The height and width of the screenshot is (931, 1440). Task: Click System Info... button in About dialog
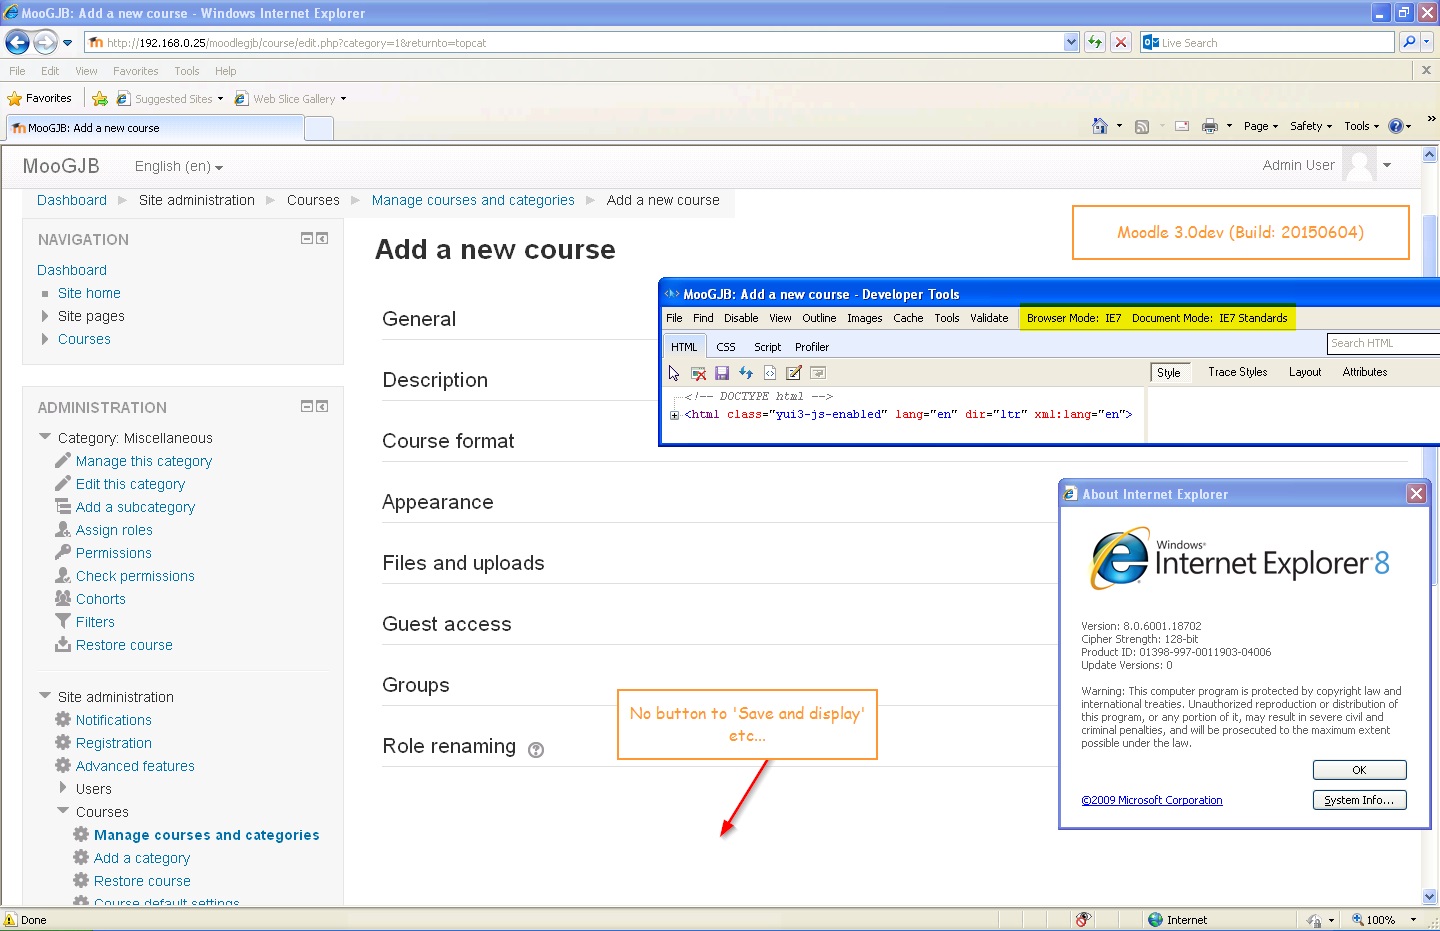1359,800
